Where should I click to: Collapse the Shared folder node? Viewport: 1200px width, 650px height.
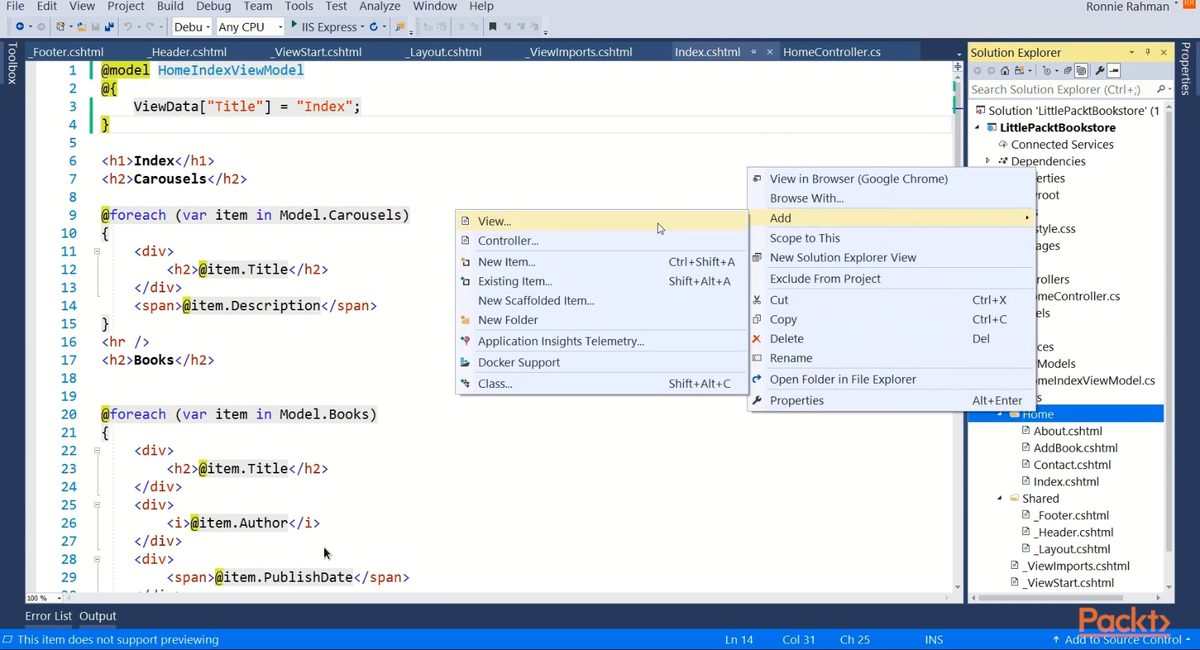tap(1000, 498)
